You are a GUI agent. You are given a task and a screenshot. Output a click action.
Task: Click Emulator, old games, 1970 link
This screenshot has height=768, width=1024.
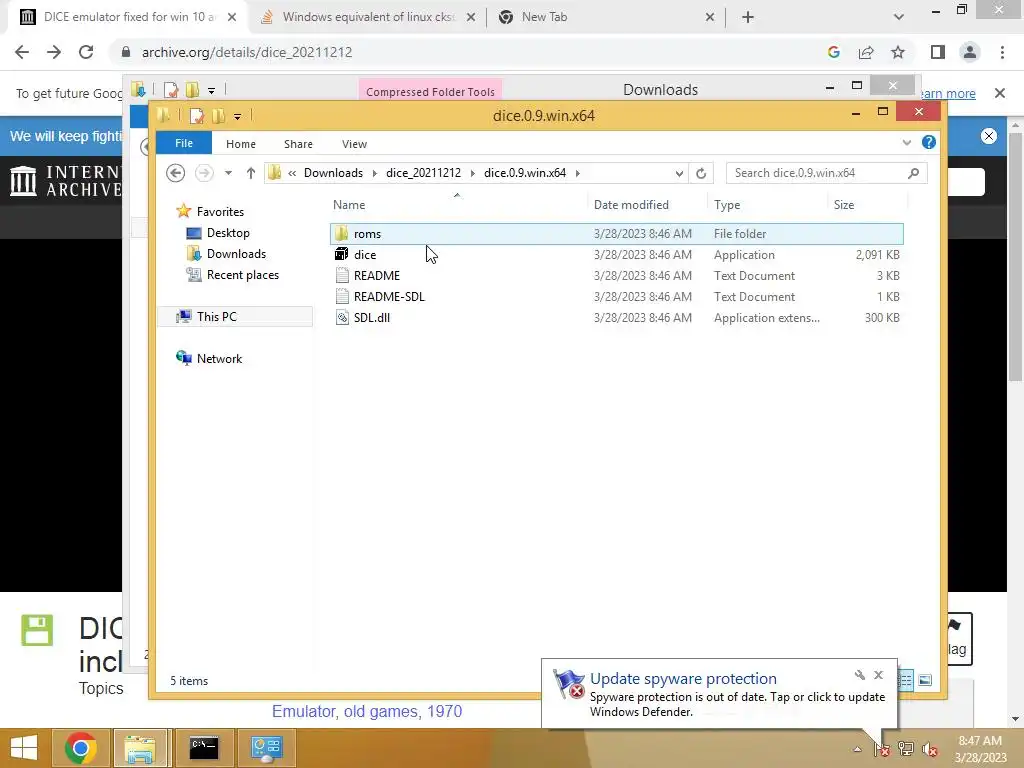pos(367,711)
